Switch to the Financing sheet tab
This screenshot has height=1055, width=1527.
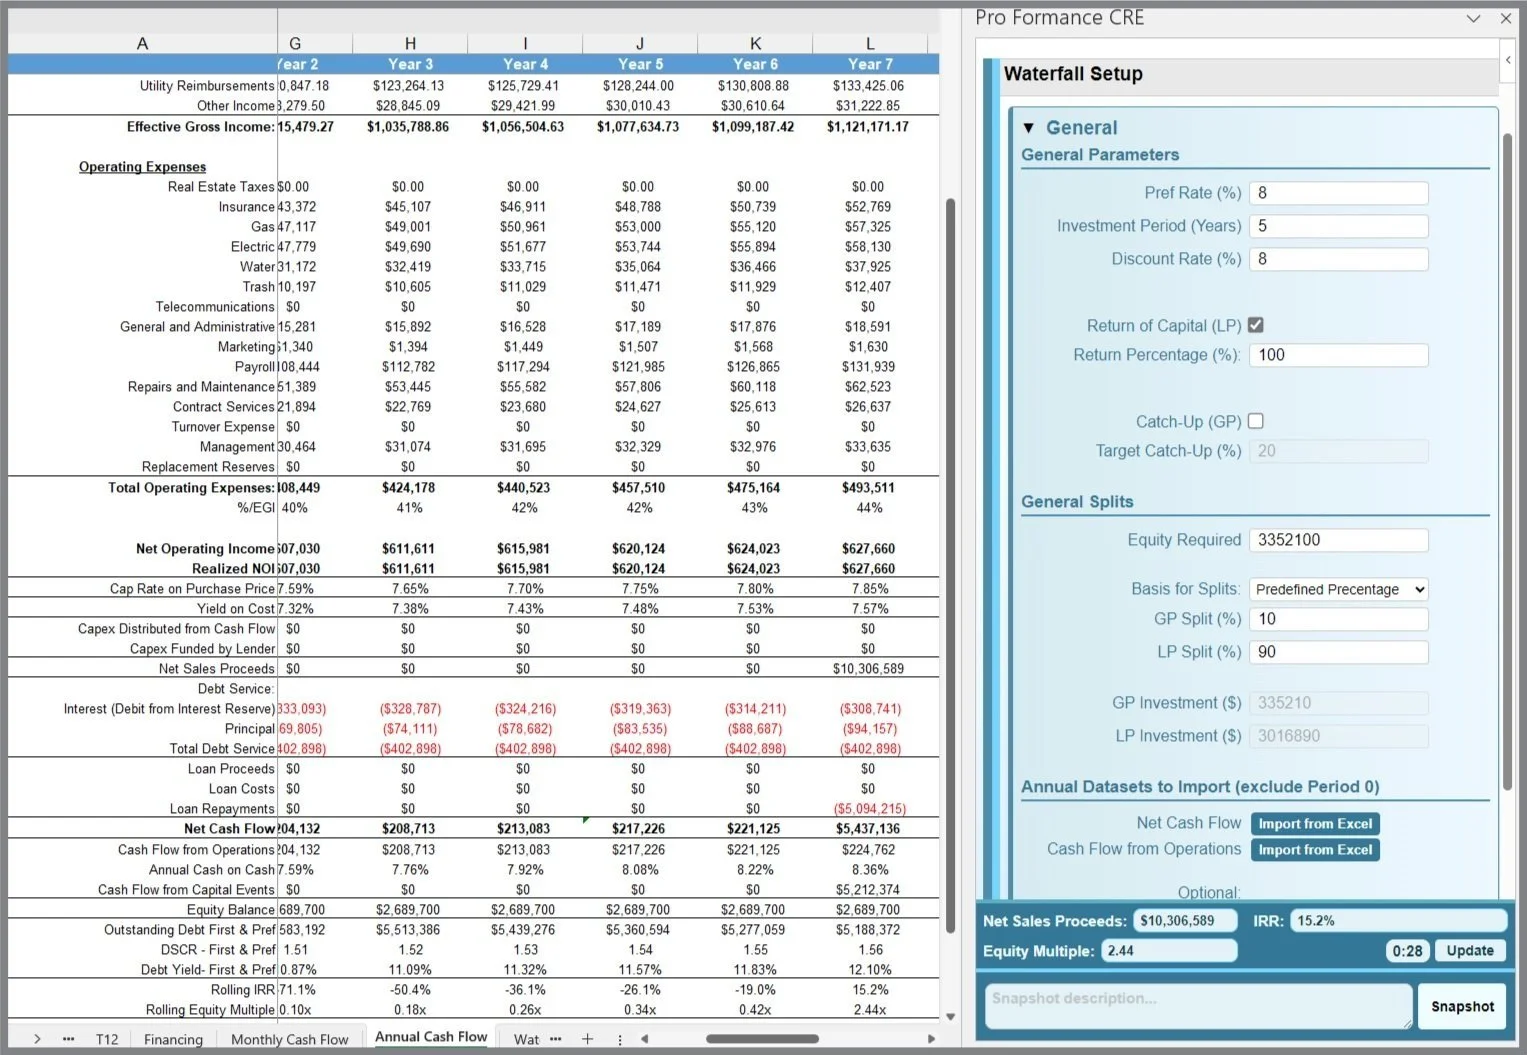(173, 1040)
